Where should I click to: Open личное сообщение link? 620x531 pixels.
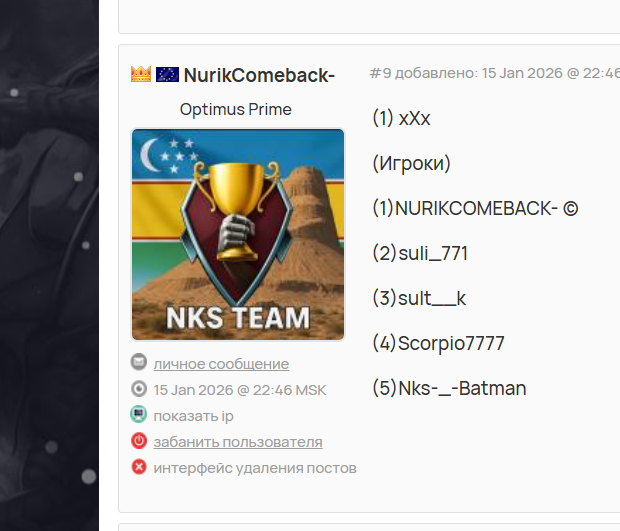coord(221,364)
